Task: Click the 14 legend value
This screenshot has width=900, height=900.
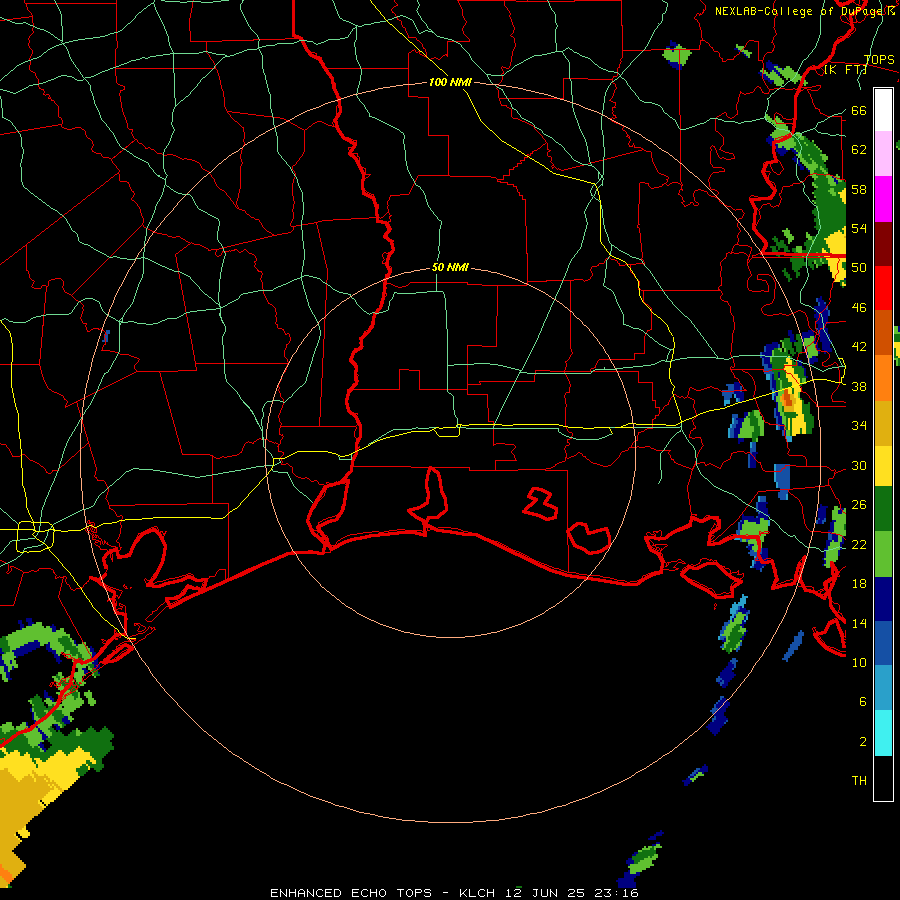Action: pos(859,623)
